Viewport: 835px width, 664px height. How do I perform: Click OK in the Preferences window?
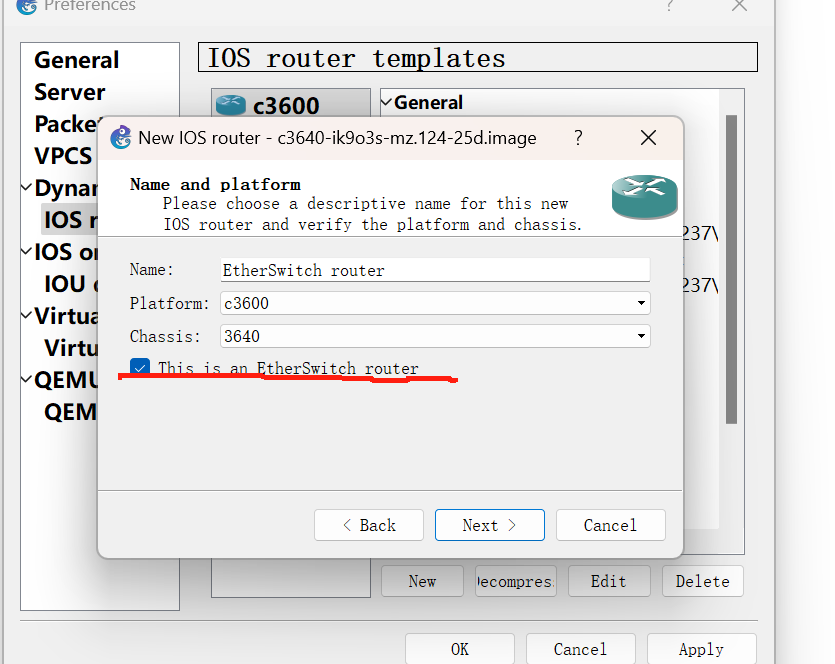(460, 649)
